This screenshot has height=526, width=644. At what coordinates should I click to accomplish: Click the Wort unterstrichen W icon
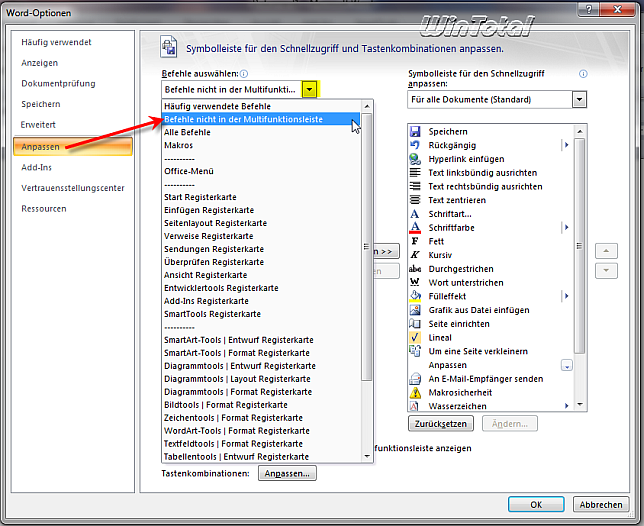(415, 283)
